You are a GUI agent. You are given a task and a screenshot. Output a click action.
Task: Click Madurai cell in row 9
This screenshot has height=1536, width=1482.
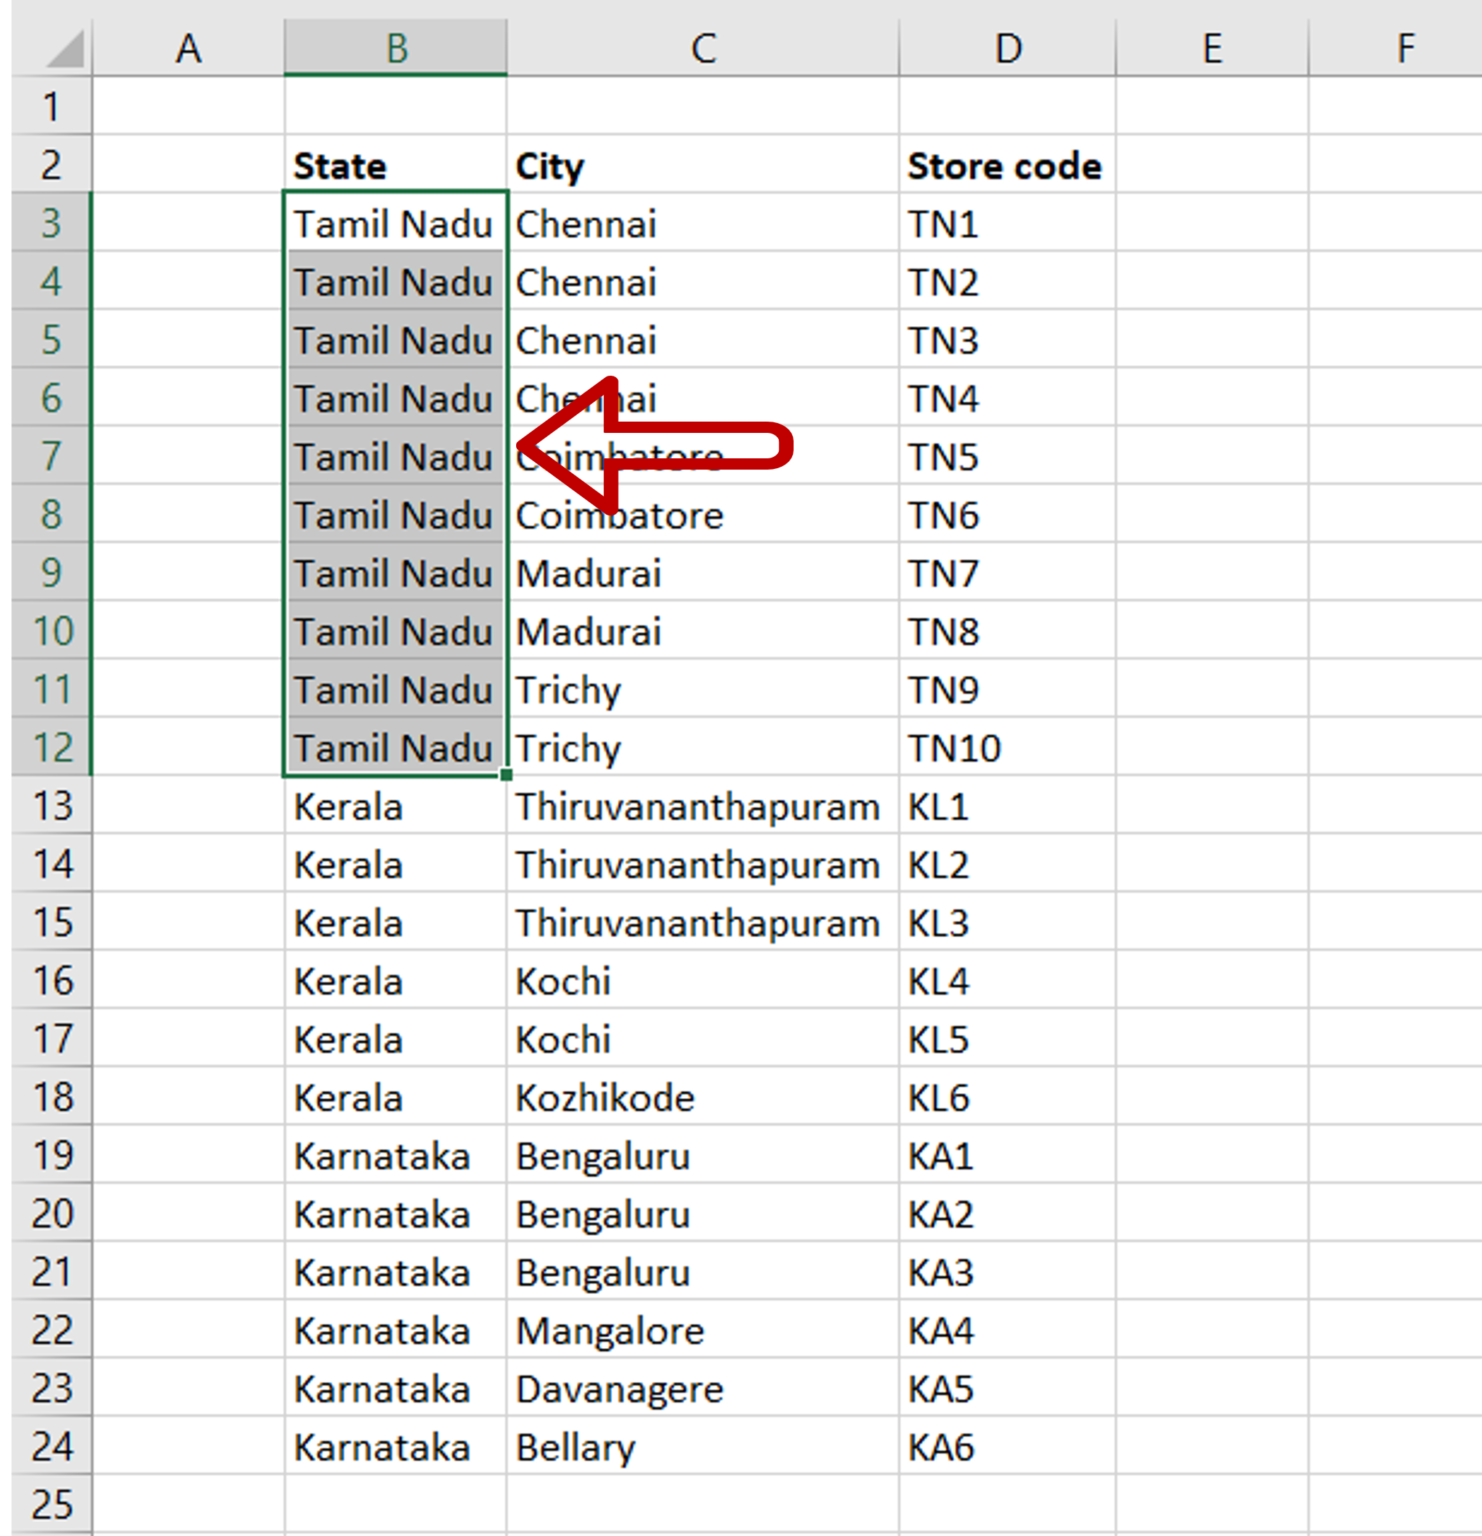(703, 572)
